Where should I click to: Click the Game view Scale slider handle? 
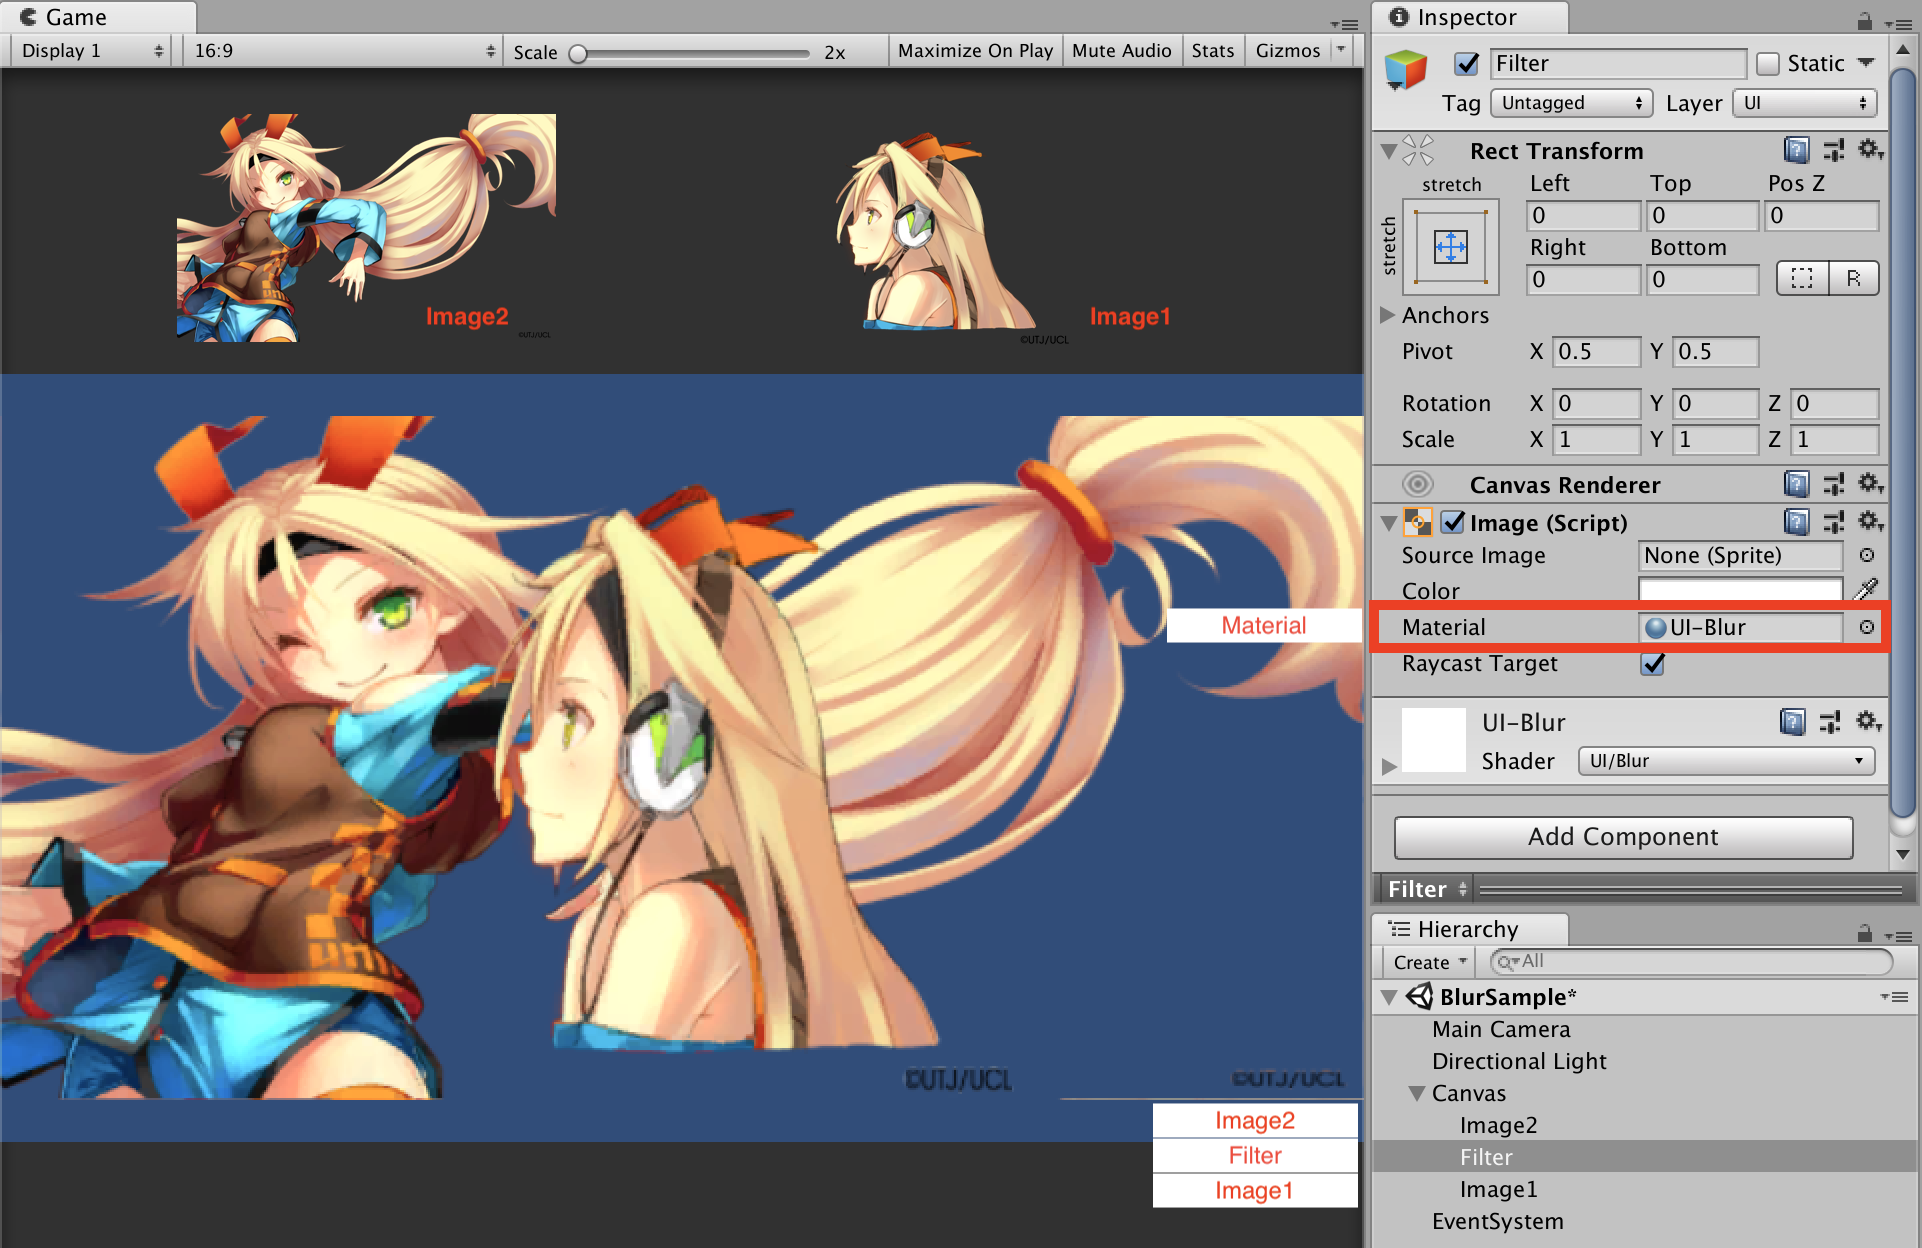coord(578,53)
